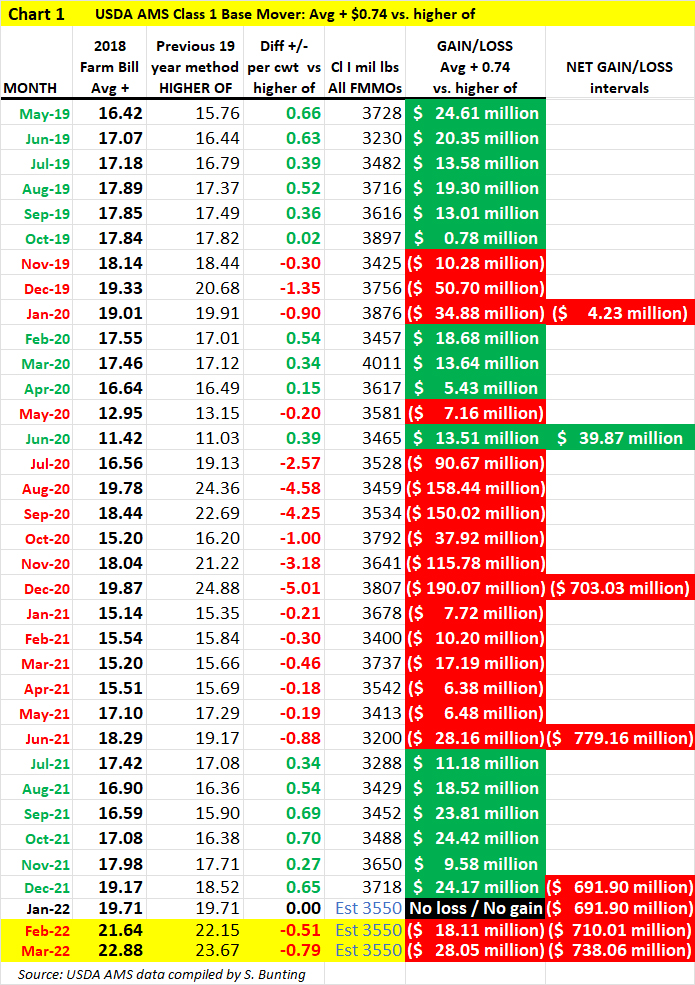Select the red $190.07 million loss cell
Viewport: 695px width, 985px height.
pos(475,588)
